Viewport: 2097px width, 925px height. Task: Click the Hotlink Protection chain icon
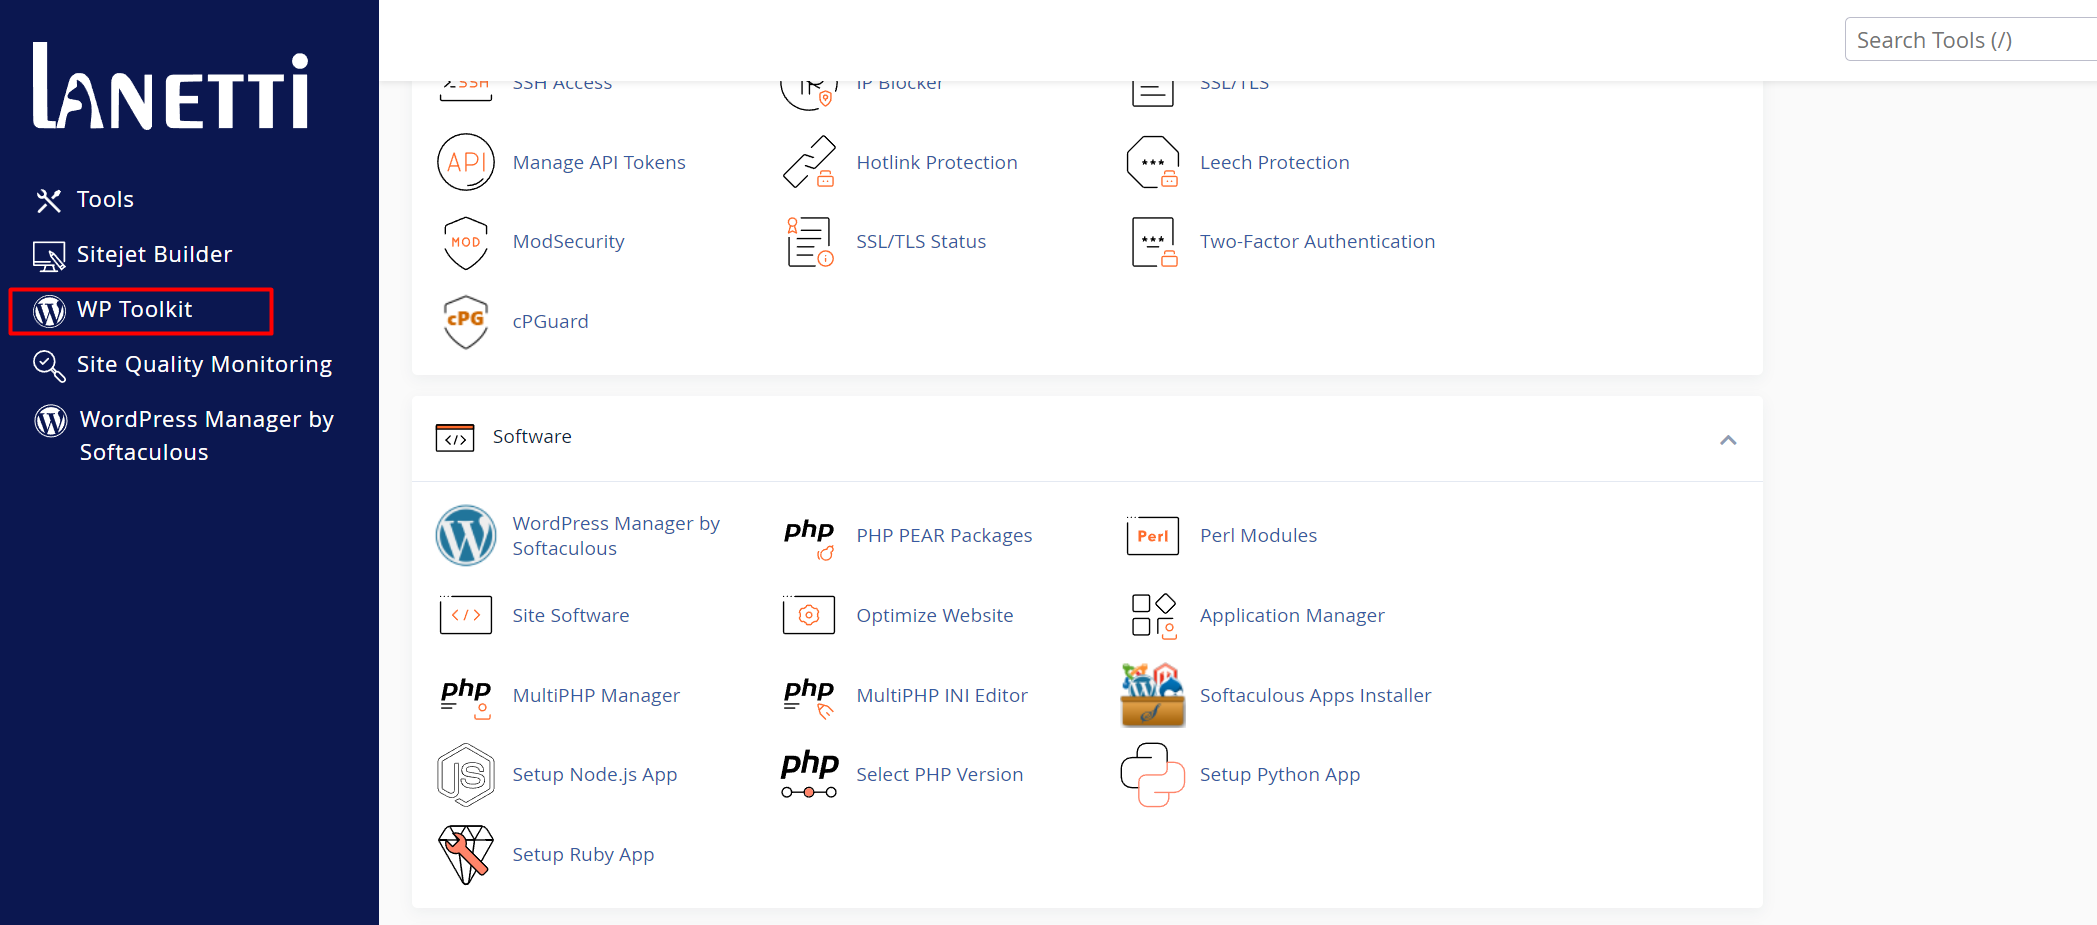tap(809, 162)
